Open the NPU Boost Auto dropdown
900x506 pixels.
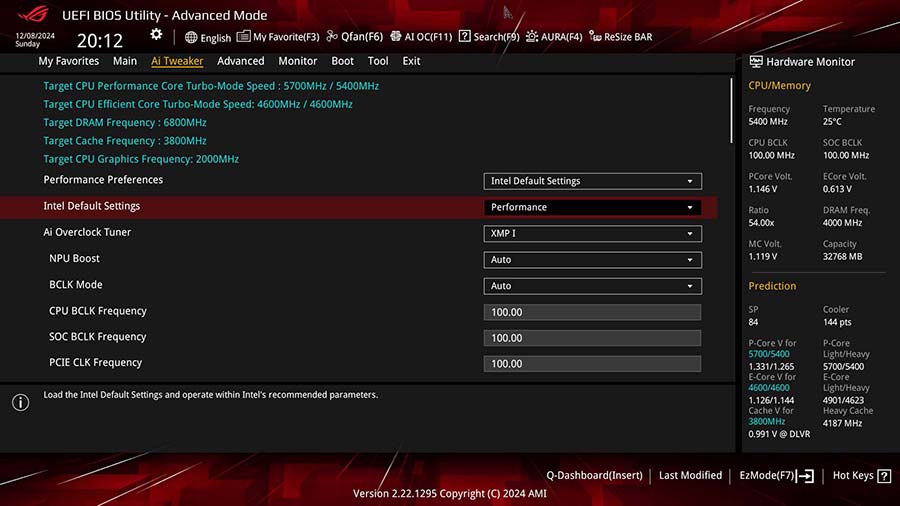592,260
